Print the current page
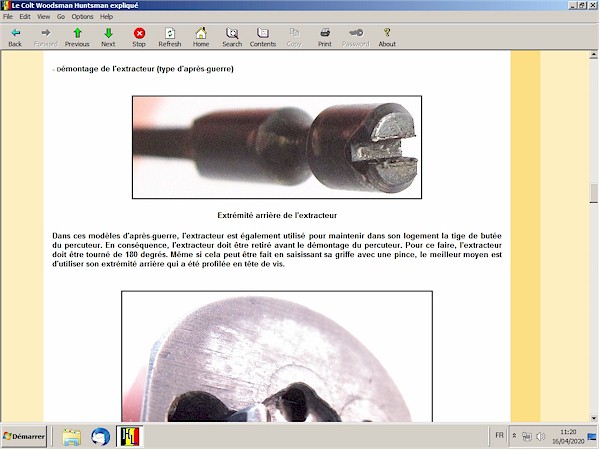 325,37
